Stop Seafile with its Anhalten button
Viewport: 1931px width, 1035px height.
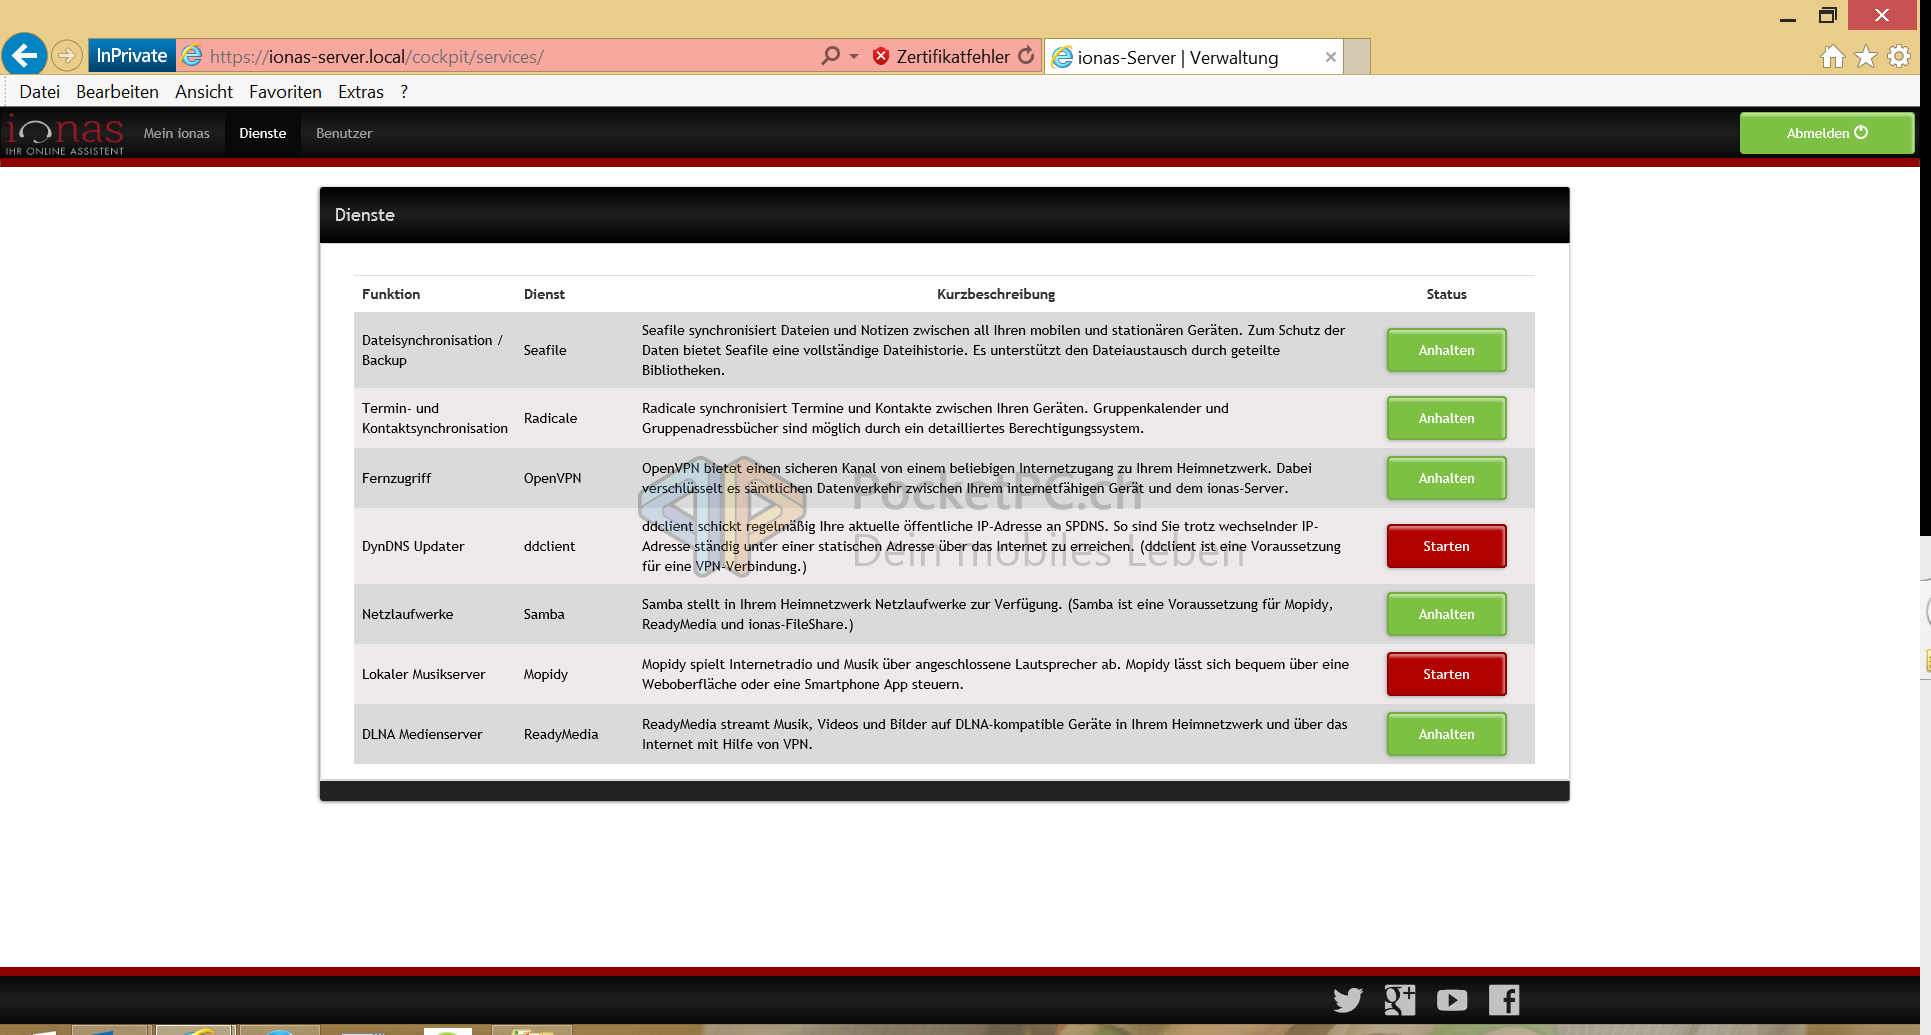[1446, 350]
